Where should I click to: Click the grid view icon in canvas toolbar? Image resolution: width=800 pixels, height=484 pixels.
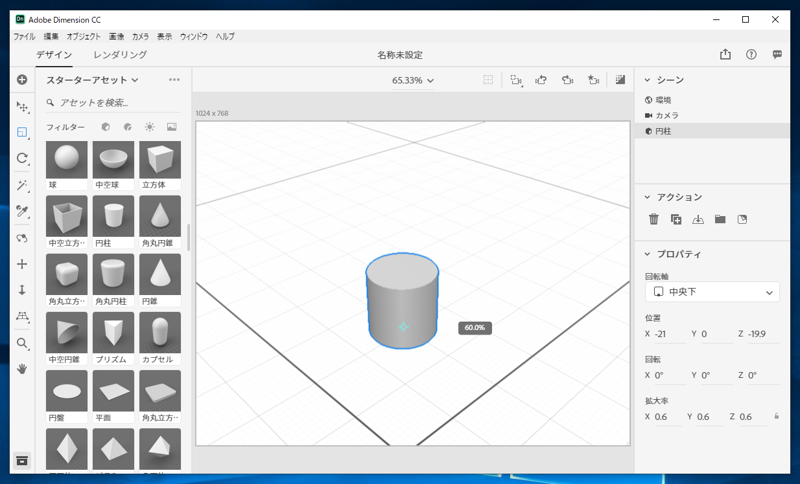[x=488, y=80]
